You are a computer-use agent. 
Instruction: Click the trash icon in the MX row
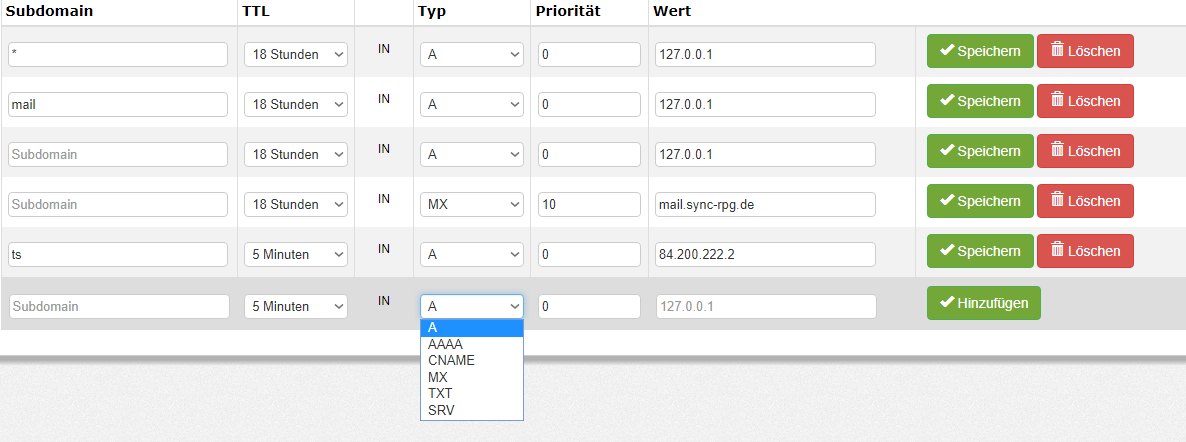(1057, 201)
